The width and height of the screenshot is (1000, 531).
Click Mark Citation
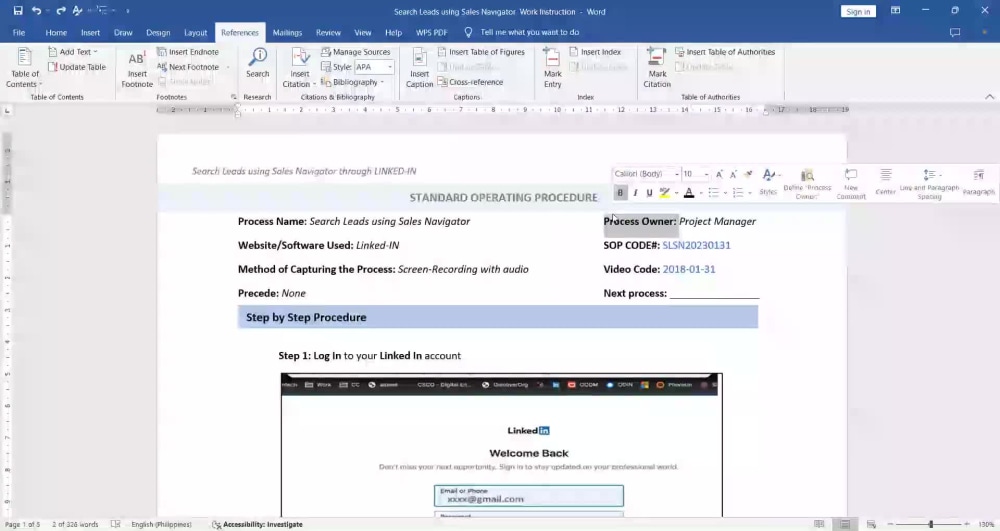coord(657,68)
